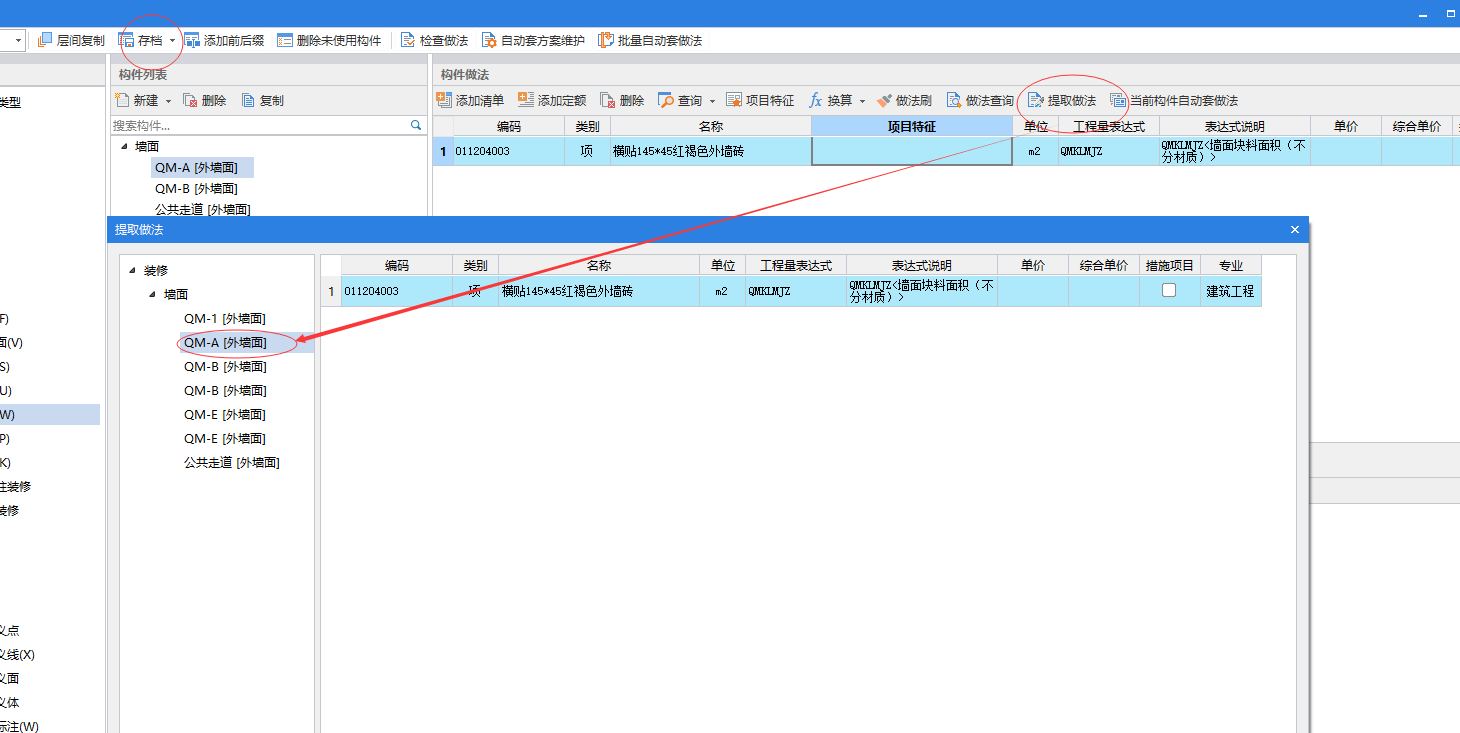The height and width of the screenshot is (733, 1460).
Task: Click 新建 in the 构件列表 panel
Action: click(x=137, y=101)
